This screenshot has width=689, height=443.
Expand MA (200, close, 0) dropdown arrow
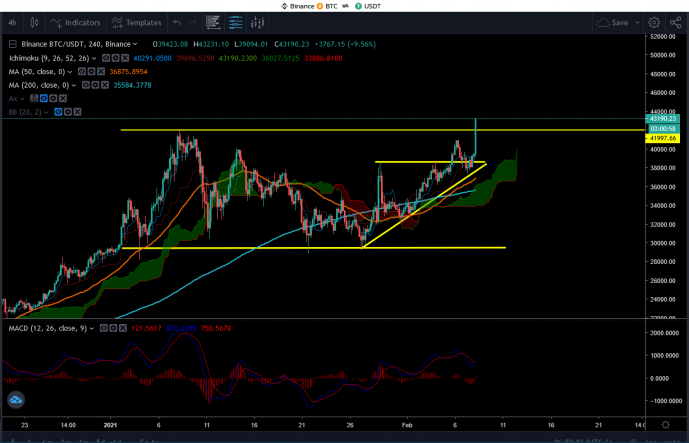click(74, 85)
